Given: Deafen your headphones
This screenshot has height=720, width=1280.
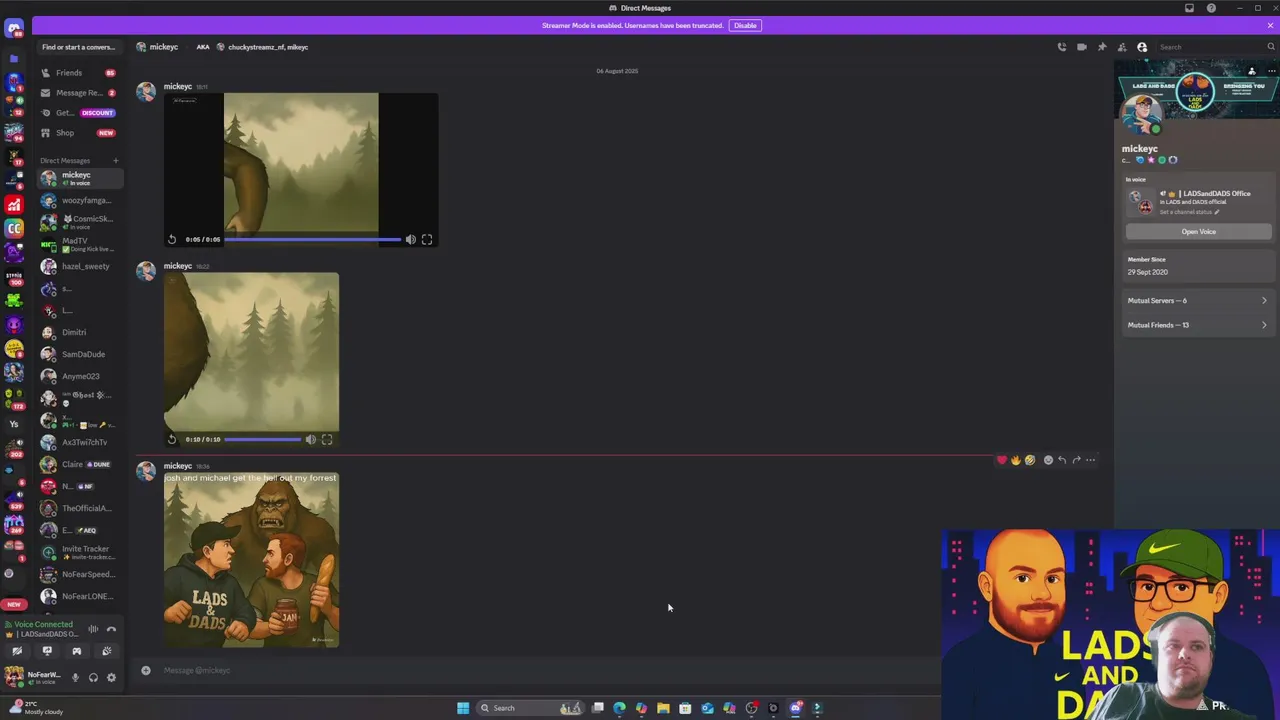Looking at the screenshot, I should click(93, 678).
